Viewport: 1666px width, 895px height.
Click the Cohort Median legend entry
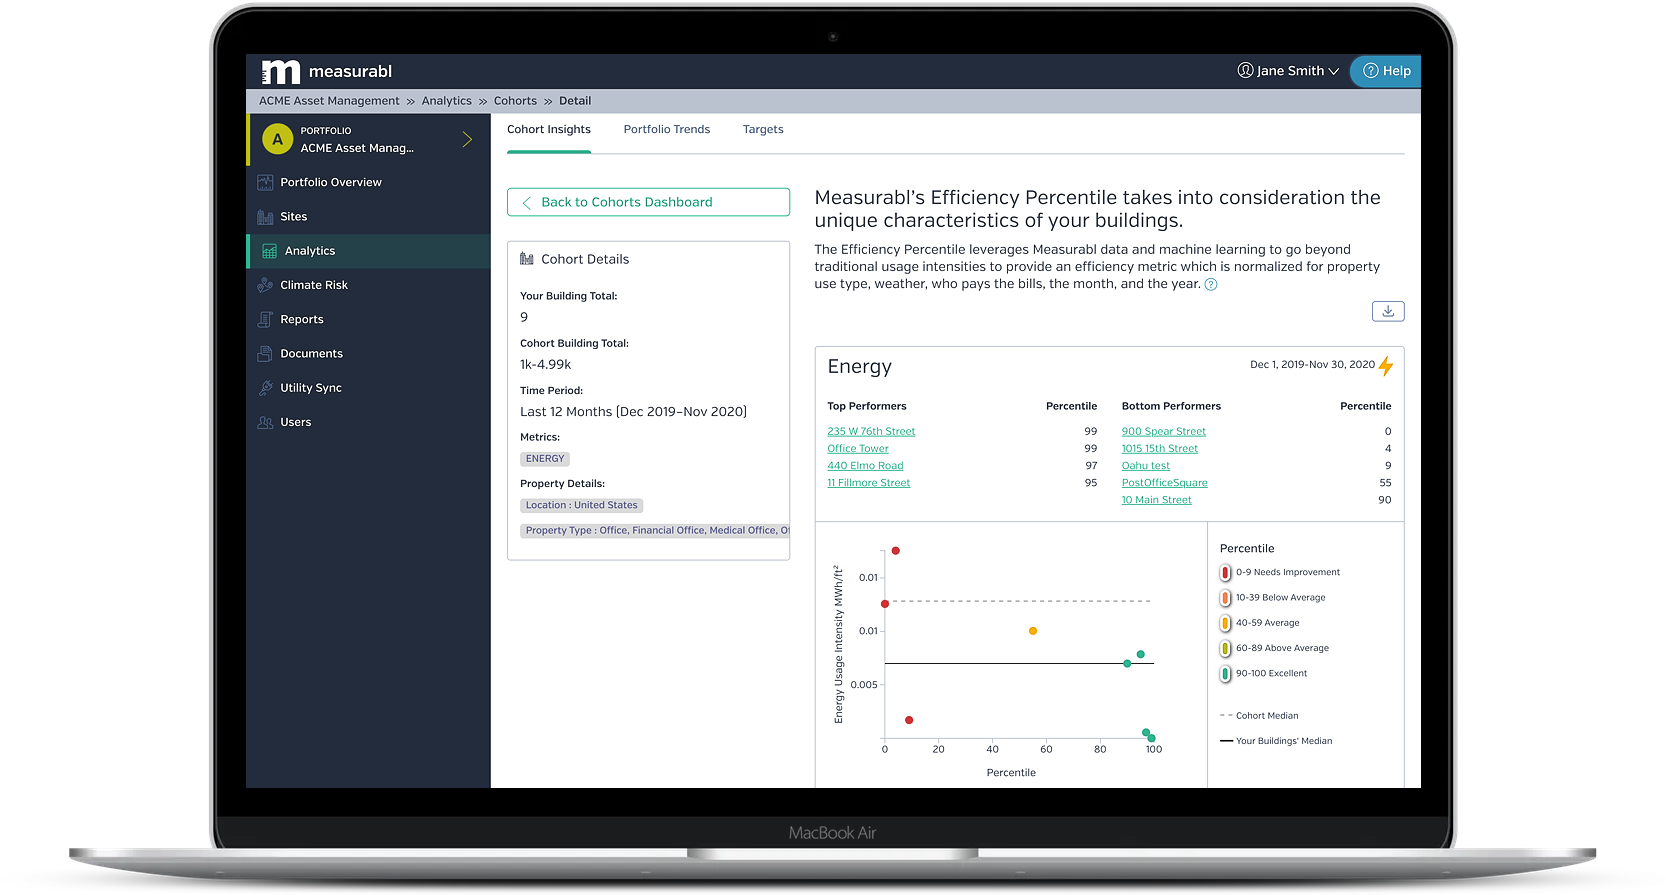point(1259,716)
